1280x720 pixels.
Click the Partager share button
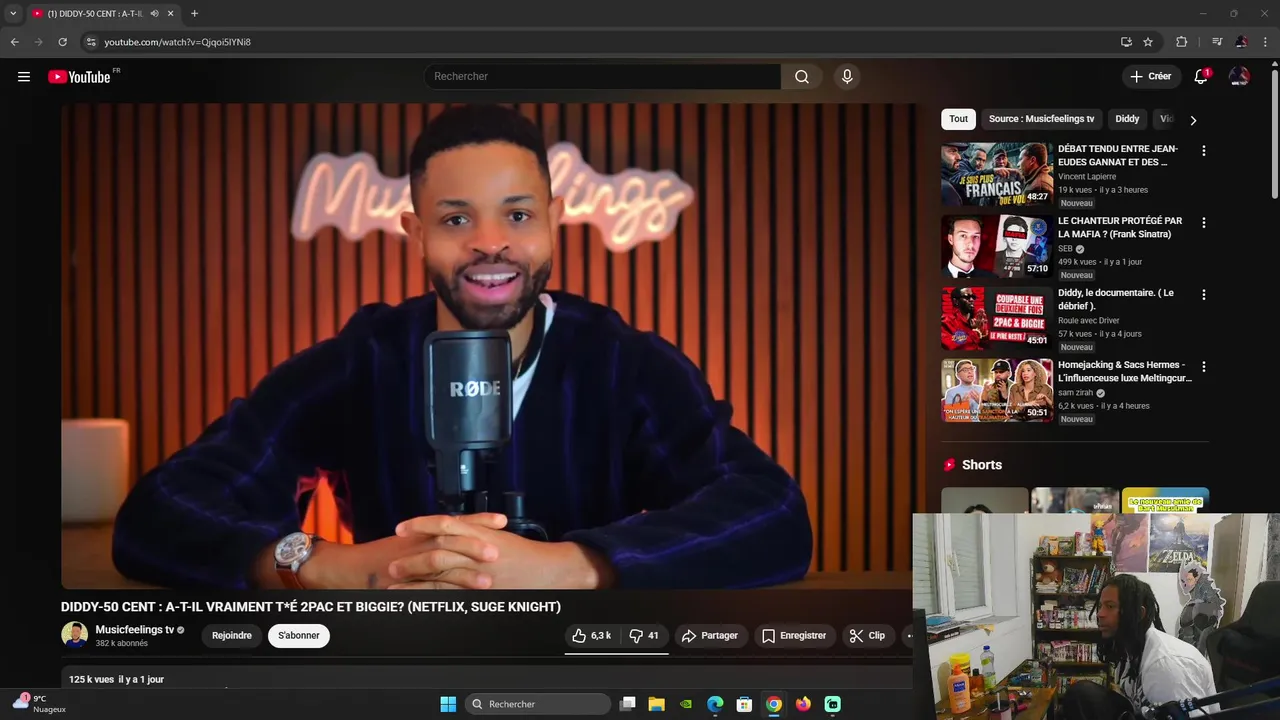coord(710,636)
